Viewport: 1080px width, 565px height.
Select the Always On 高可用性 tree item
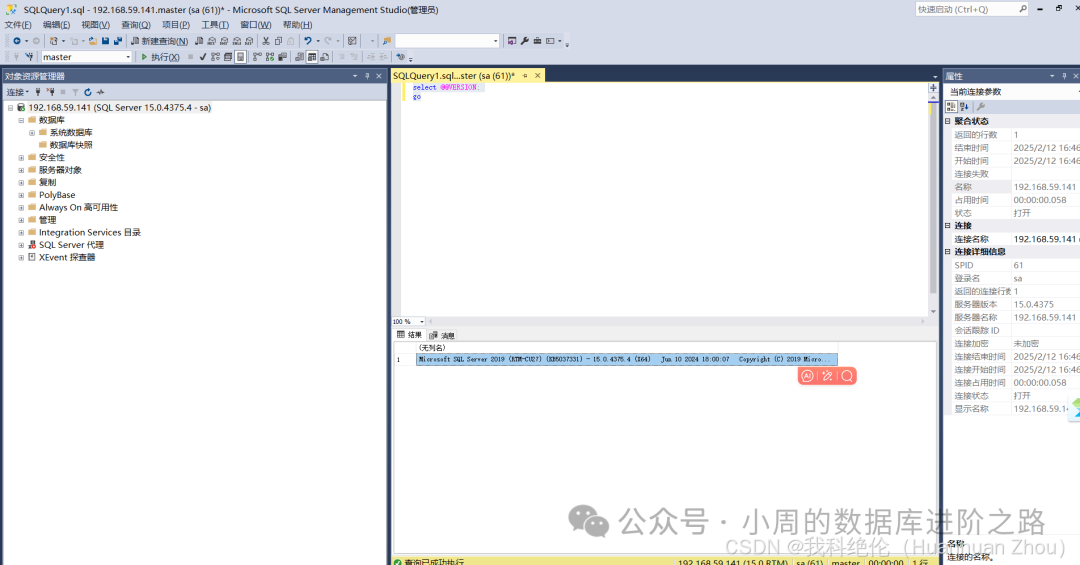point(79,207)
